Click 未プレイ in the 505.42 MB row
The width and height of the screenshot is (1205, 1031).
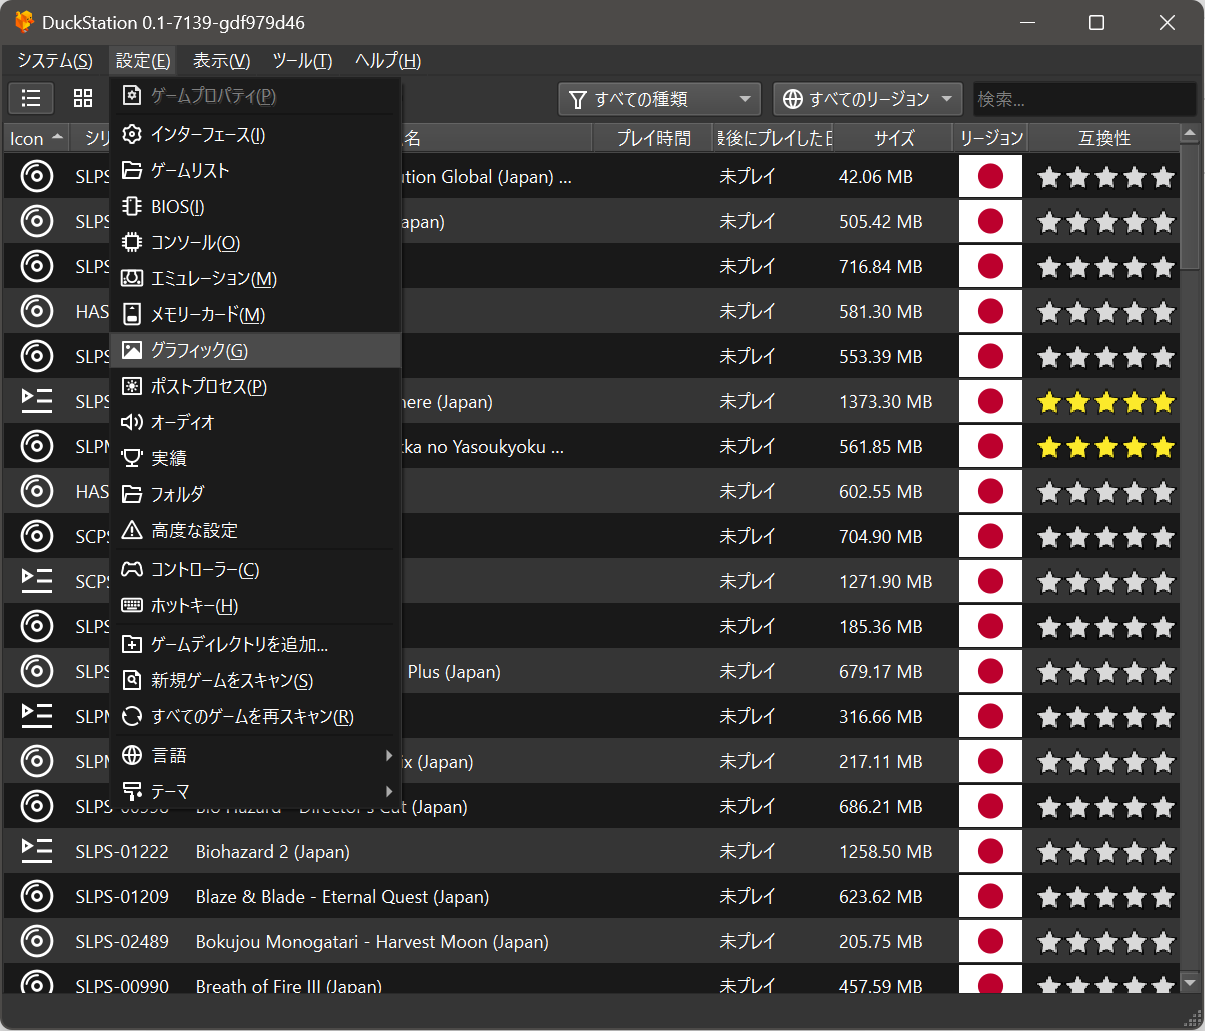pyautogui.click(x=747, y=222)
